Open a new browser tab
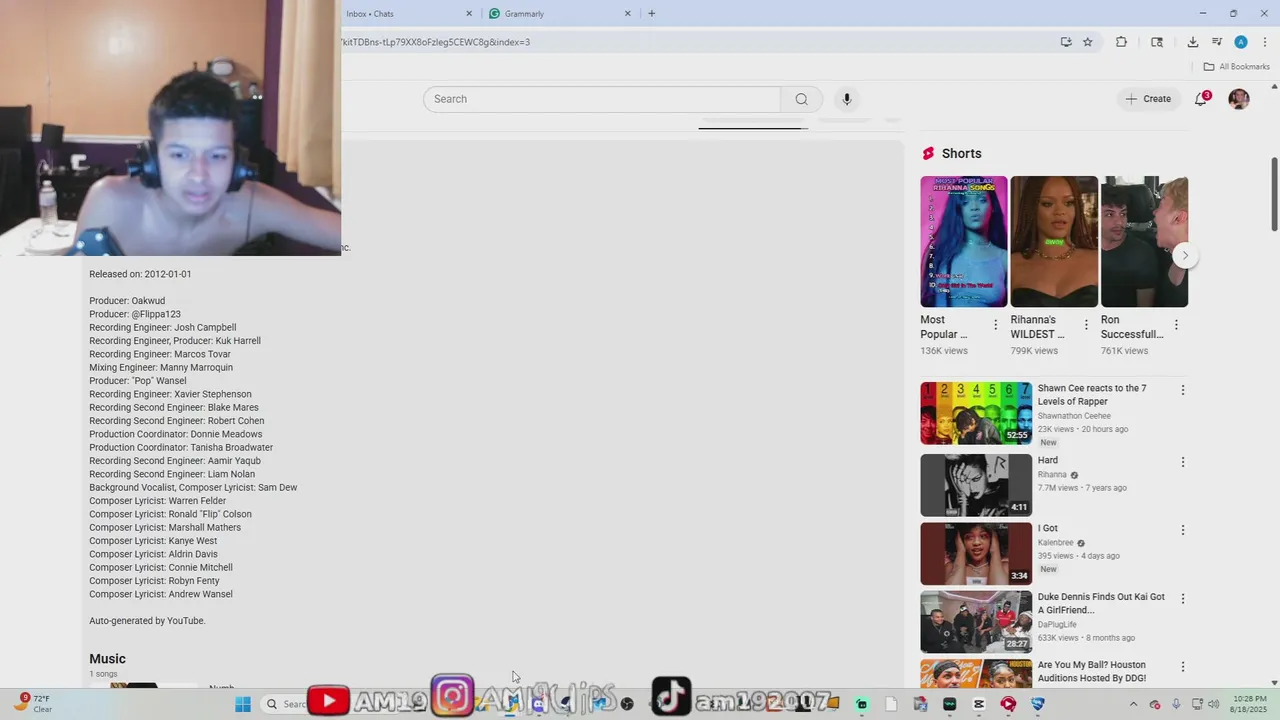Image resolution: width=1280 pixels, height=720 pixels. coord(652,14)
